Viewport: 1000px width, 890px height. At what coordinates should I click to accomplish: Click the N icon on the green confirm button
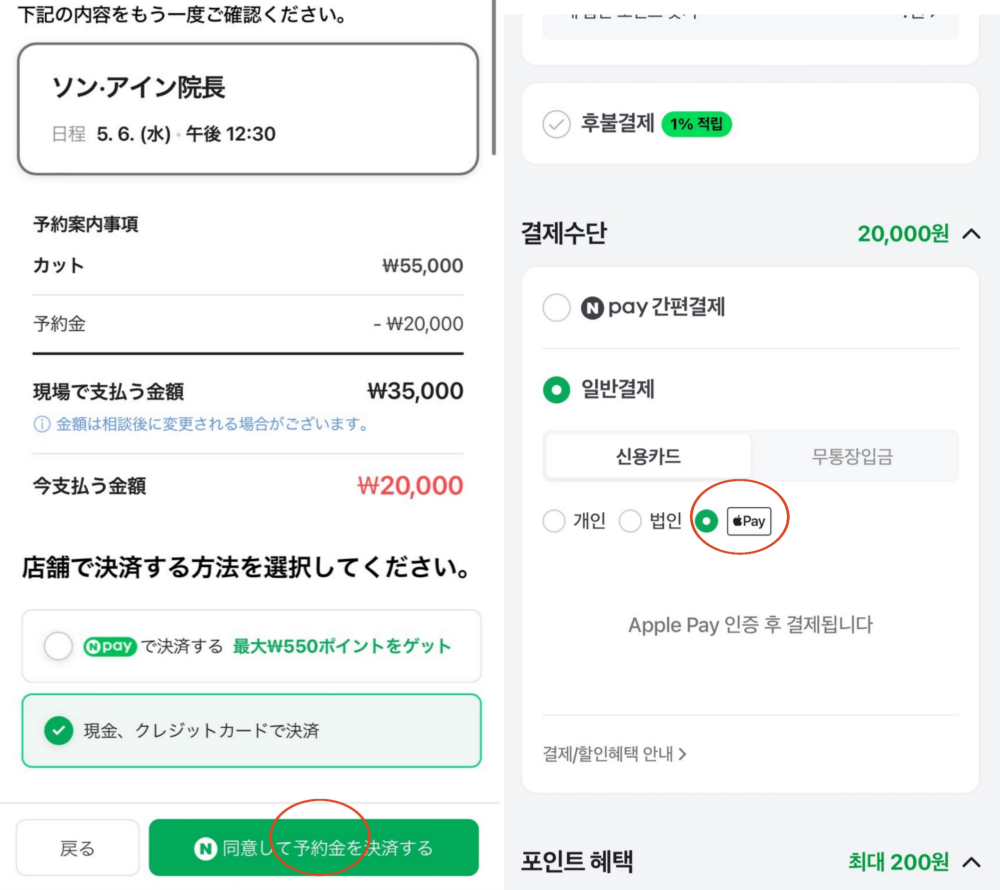coord(205,848)
